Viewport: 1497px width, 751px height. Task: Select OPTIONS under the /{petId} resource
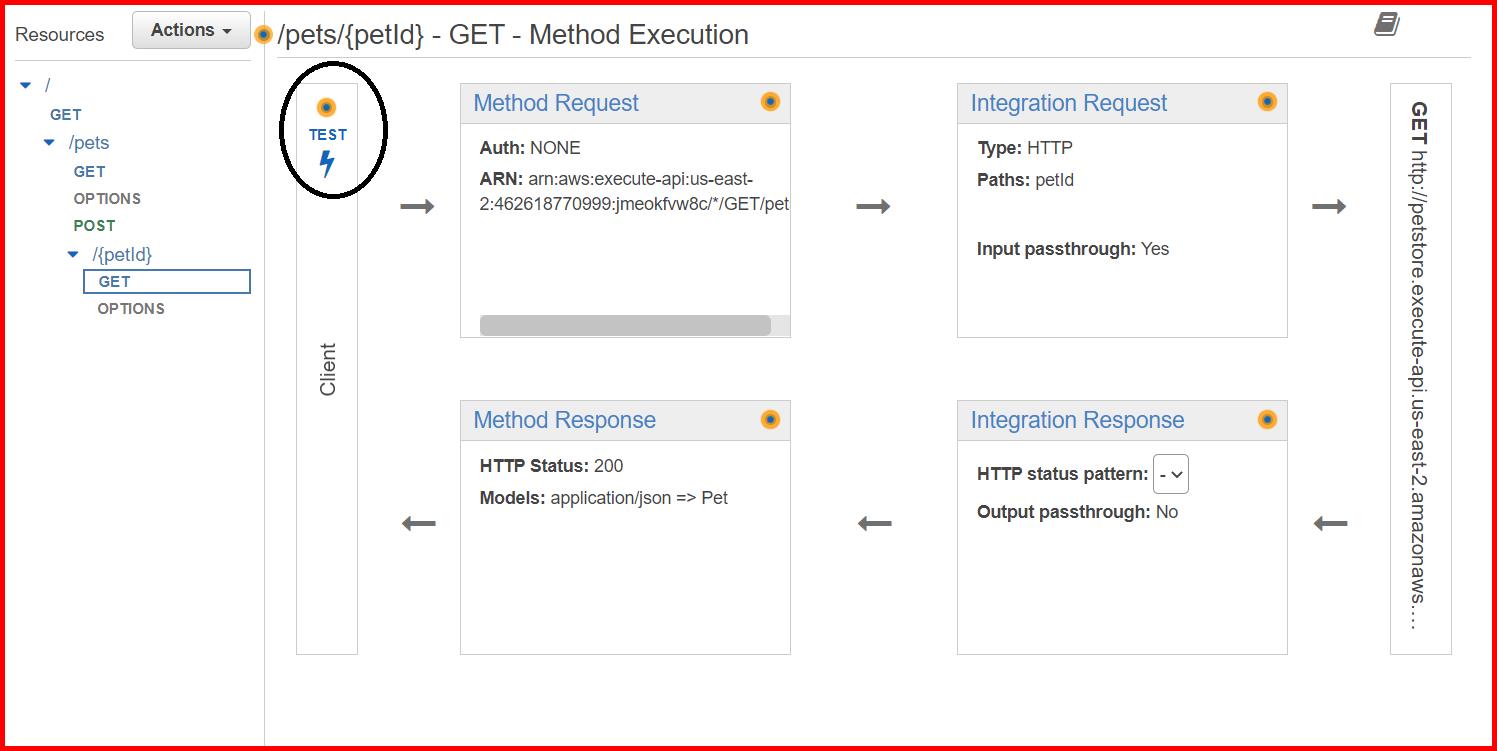130,308
